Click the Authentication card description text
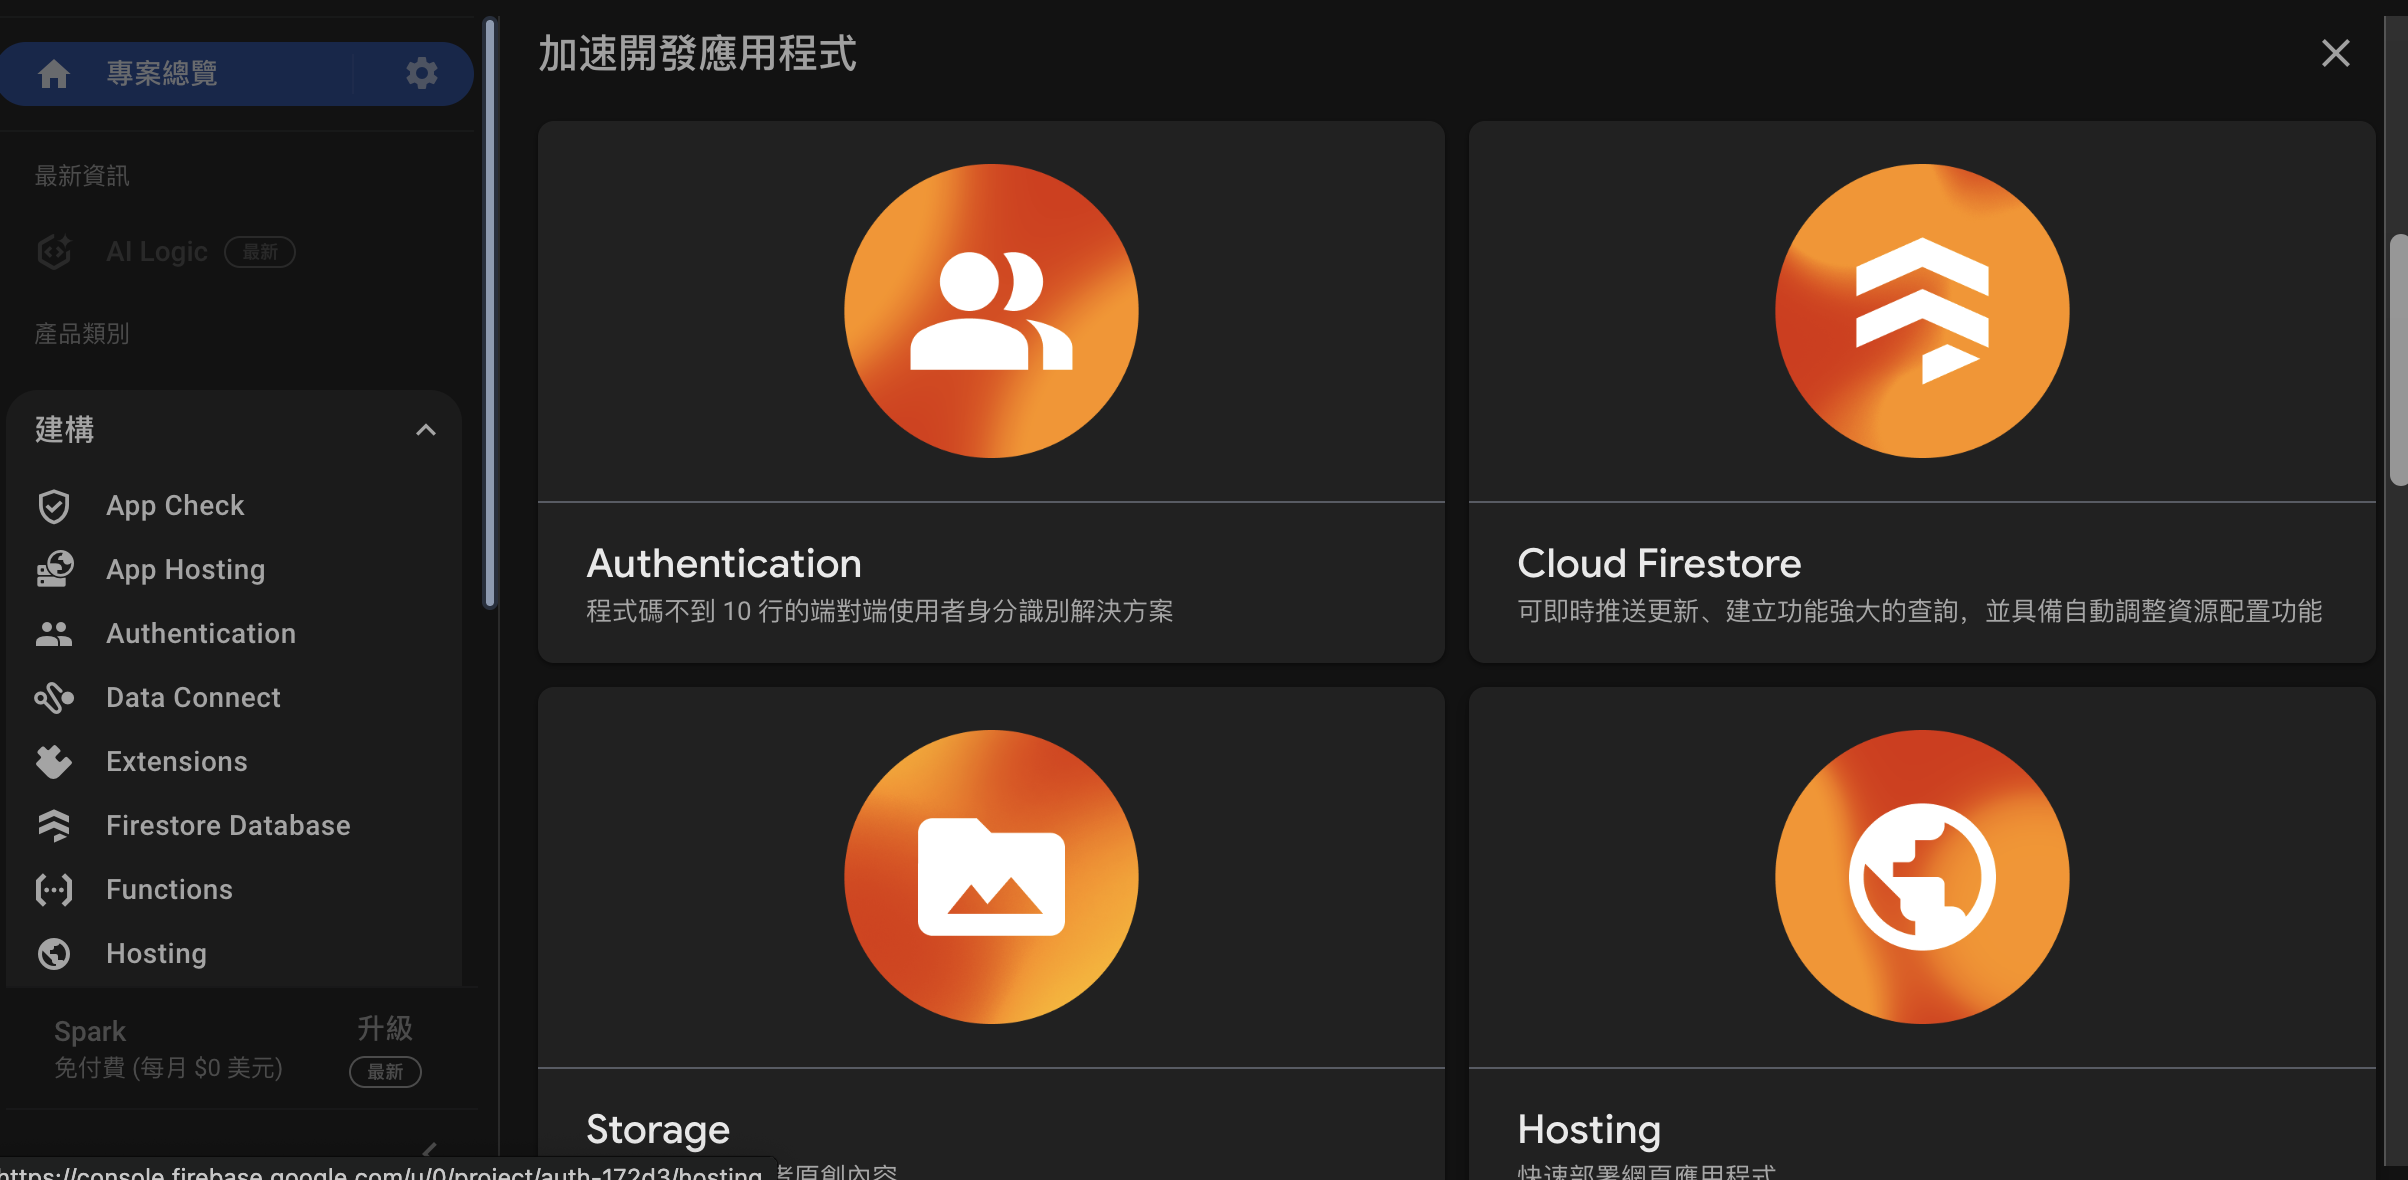This screenshot has width=2408, height=1180. [x=880, y=611]
